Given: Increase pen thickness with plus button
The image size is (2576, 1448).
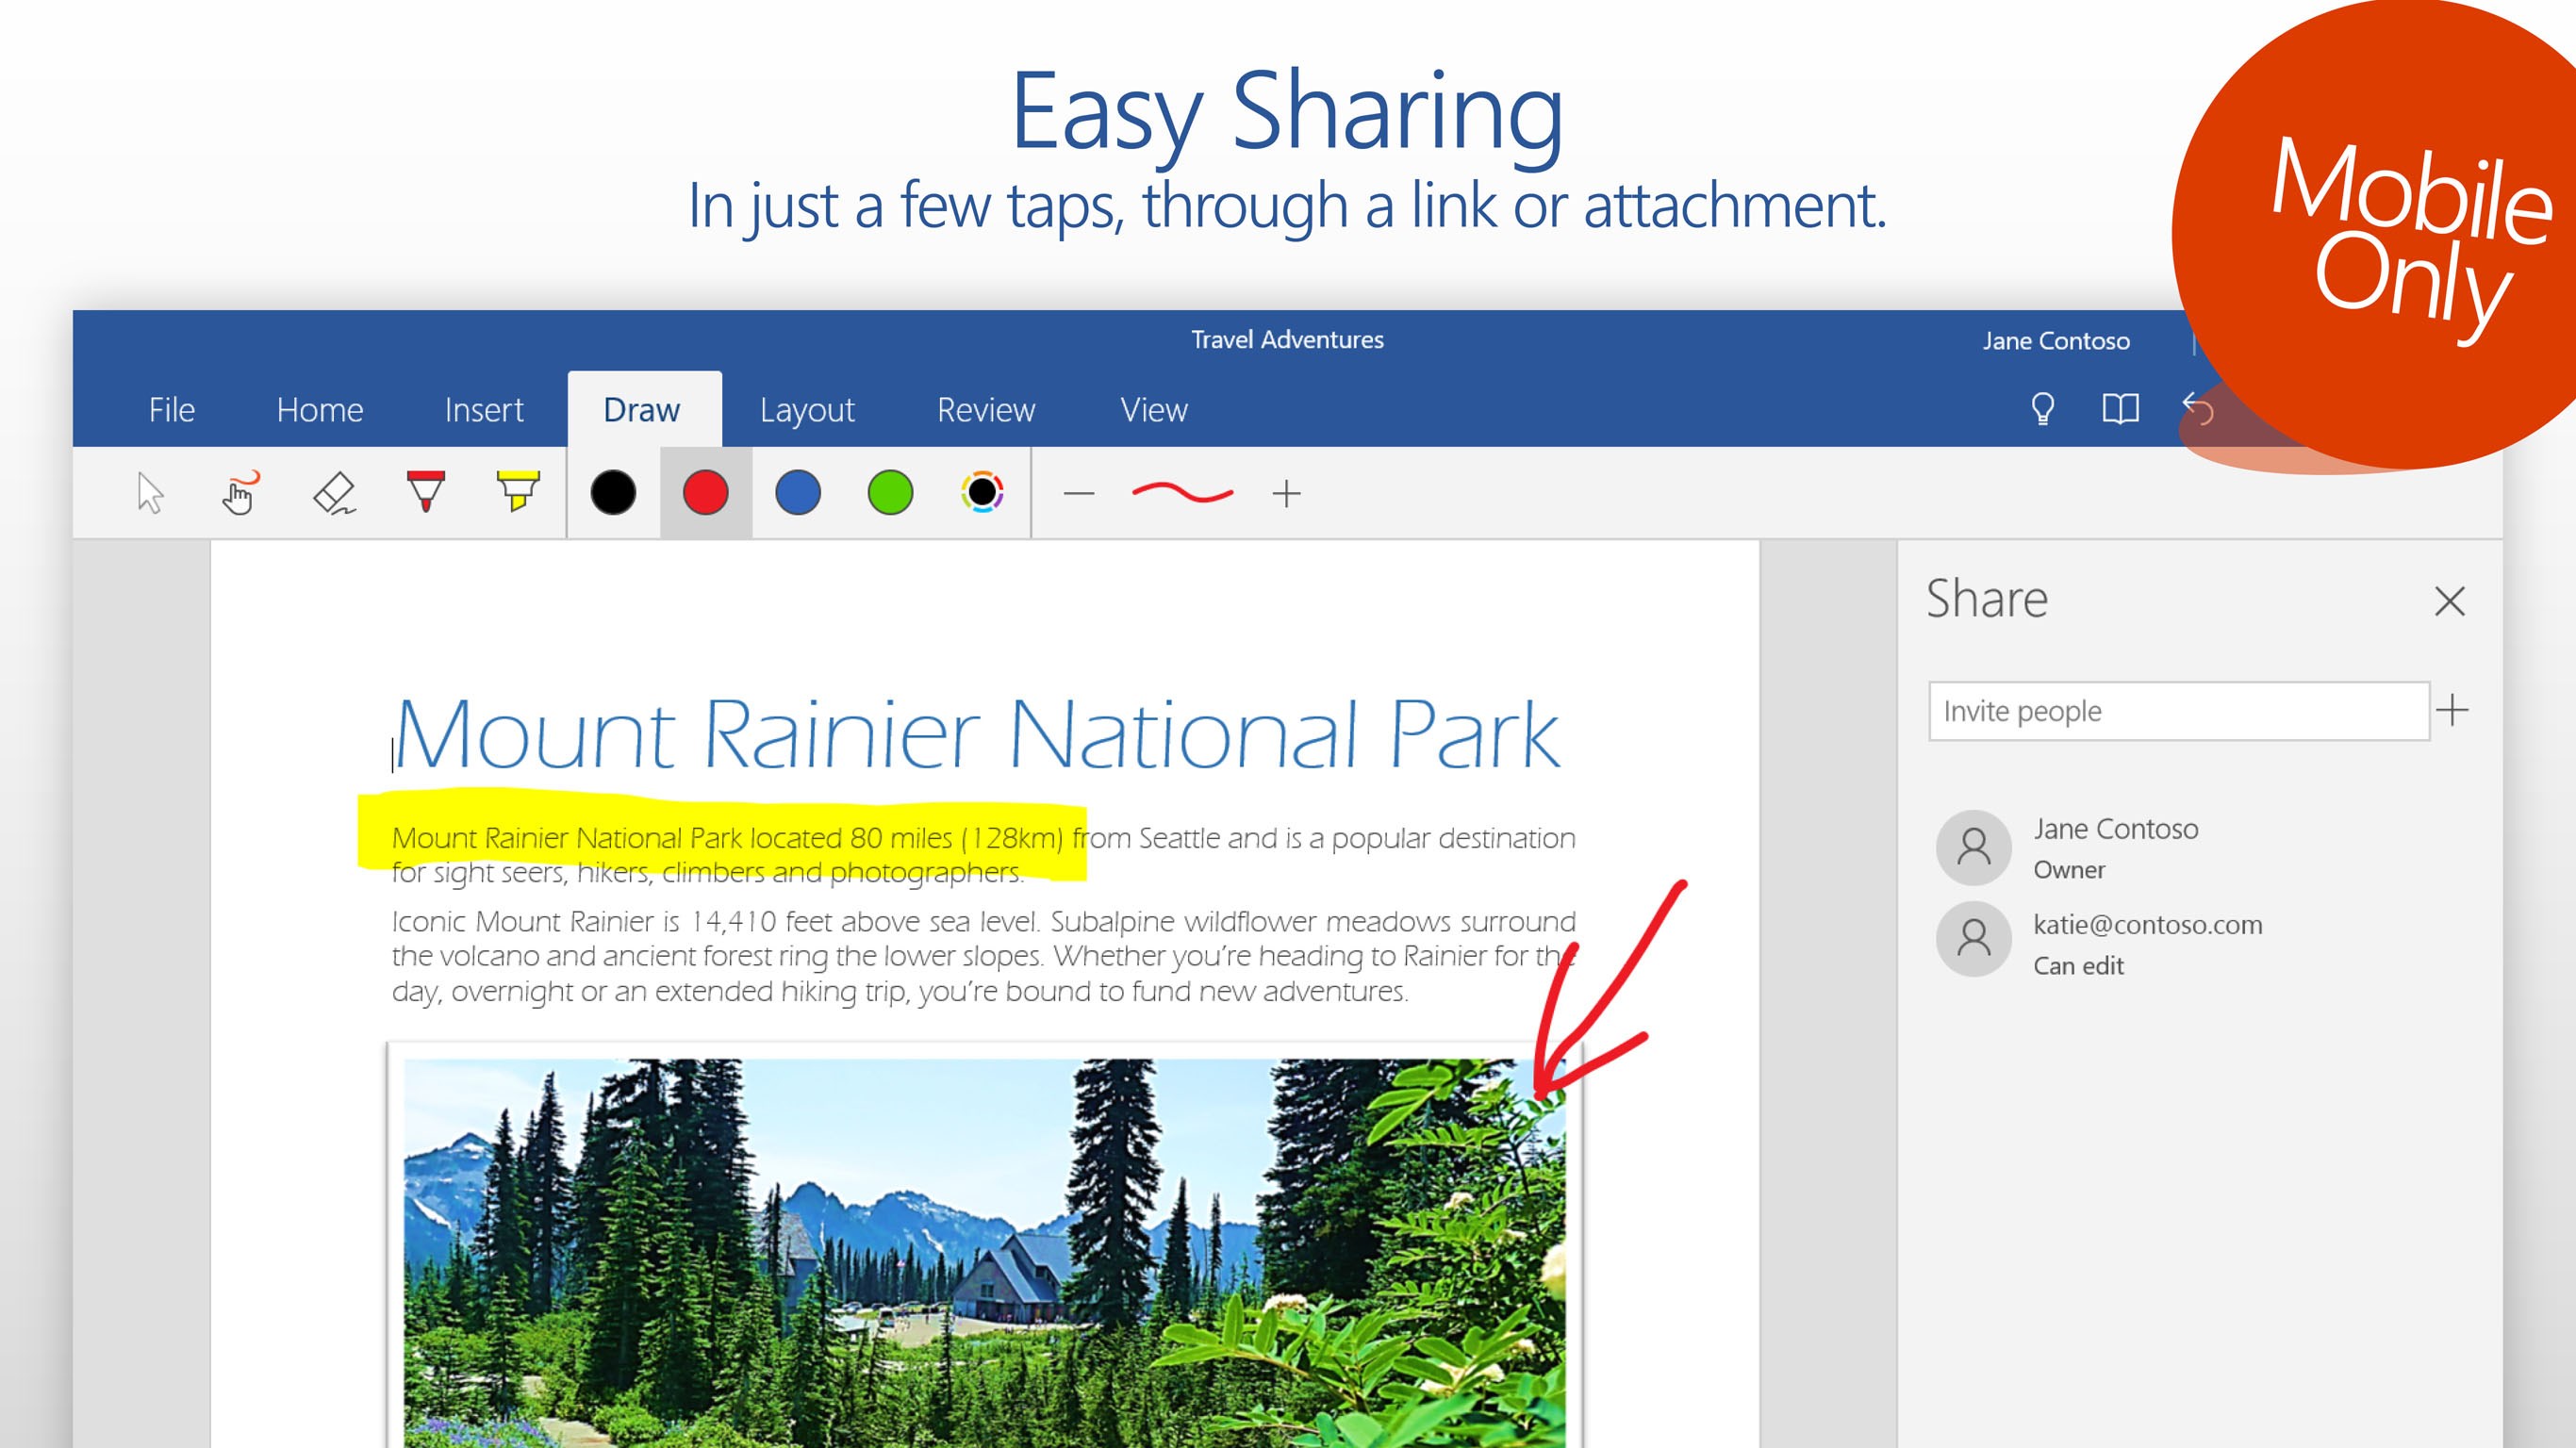Looking at the screenshot, I should (1286, 494).
